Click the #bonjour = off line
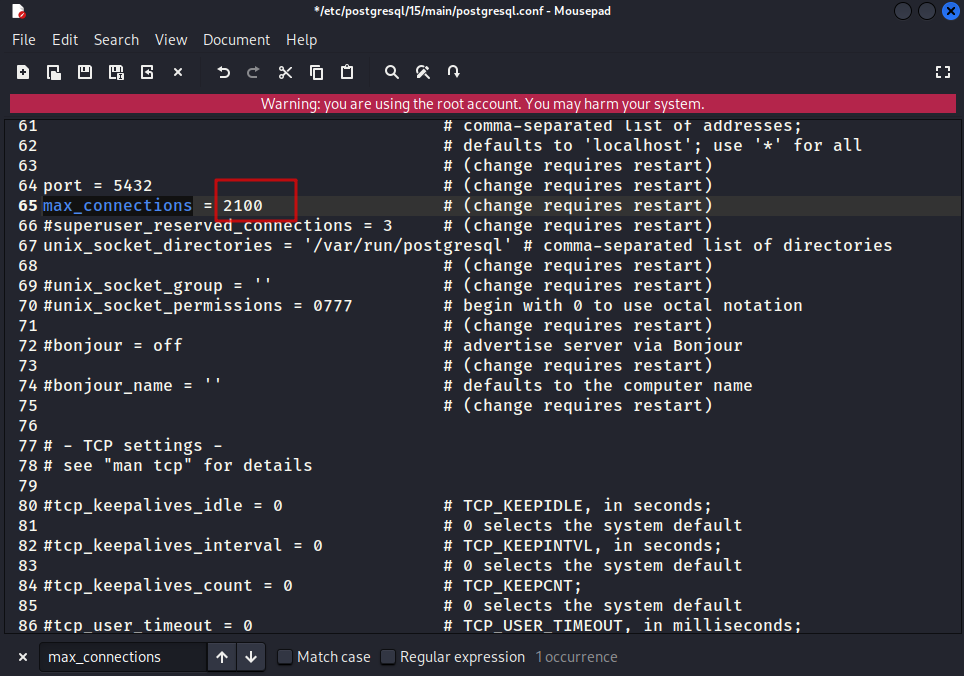The height and width of the screenshot is (676, 964). tap(113, 345)
